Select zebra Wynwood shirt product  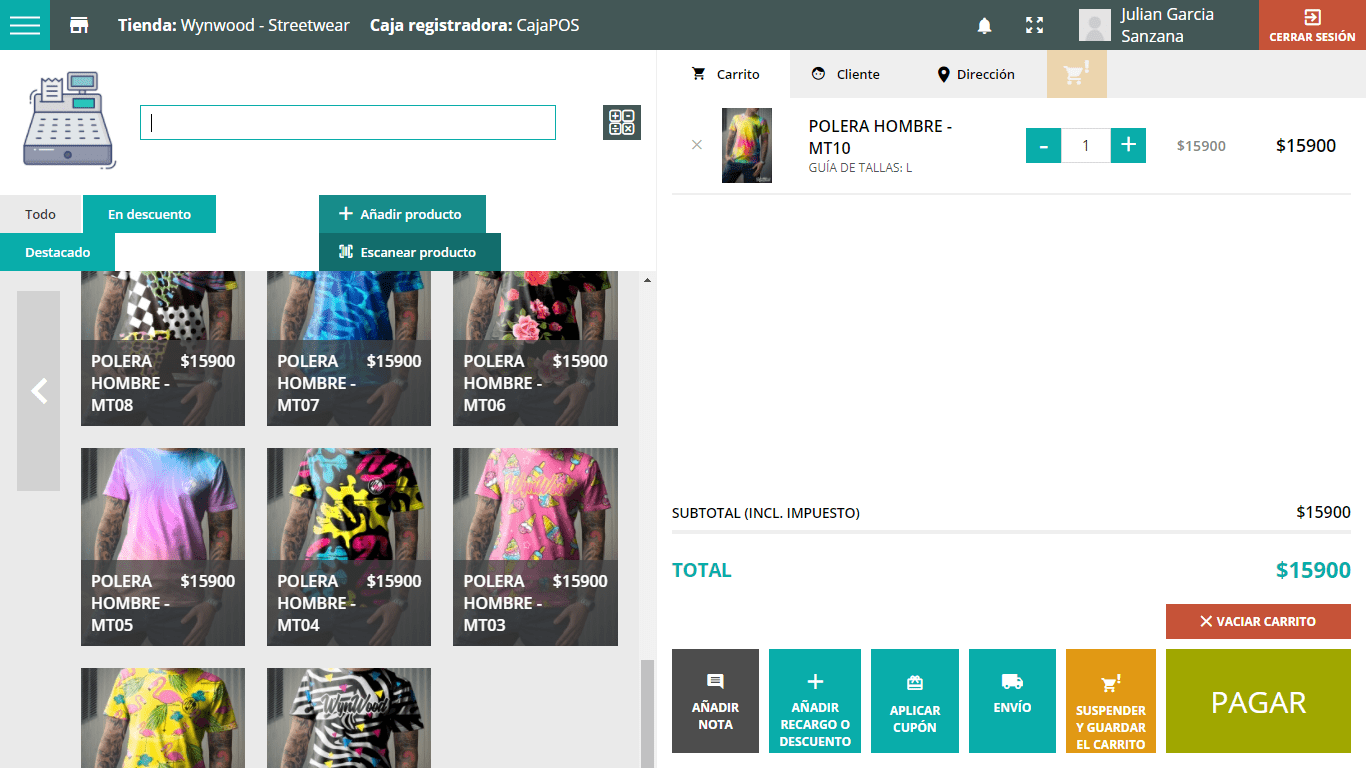click(x=349, y=718)
